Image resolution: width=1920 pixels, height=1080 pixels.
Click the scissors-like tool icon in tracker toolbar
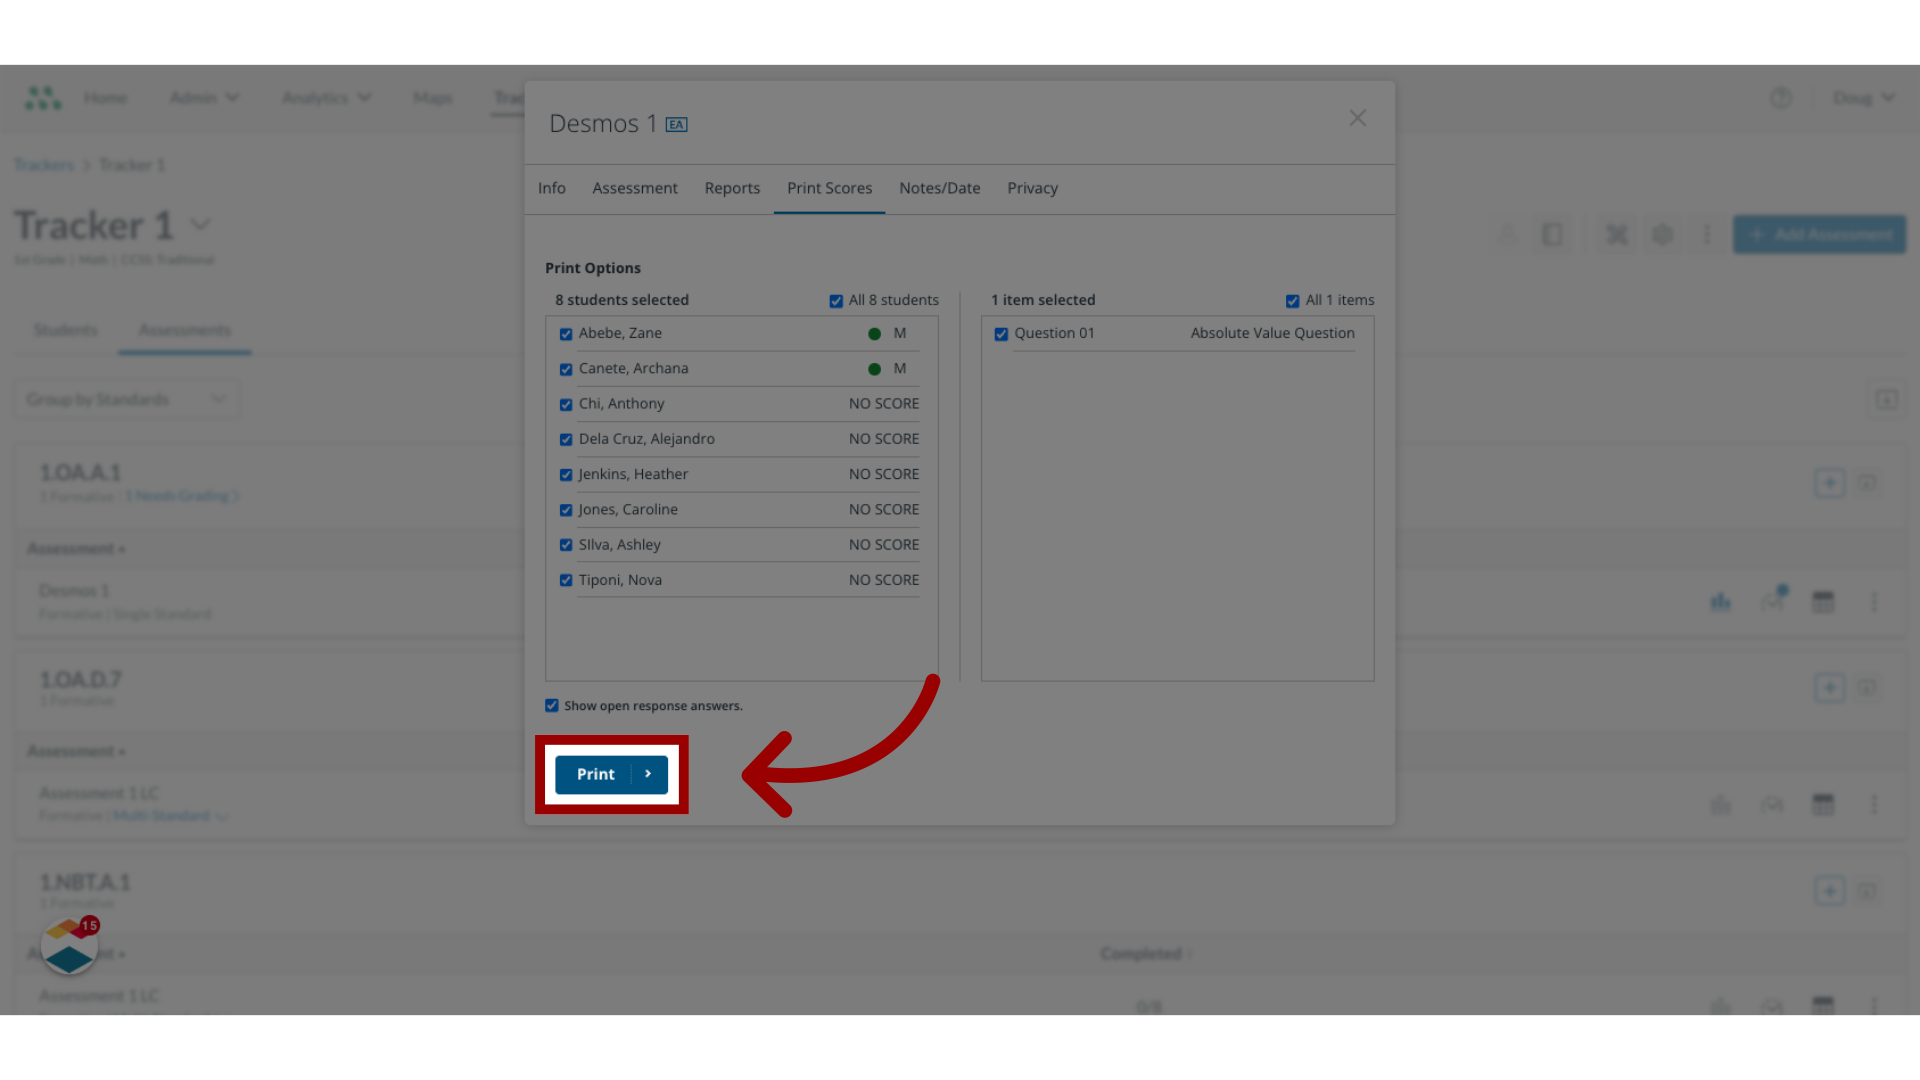pyautogui.click(x=1616, y=235)
